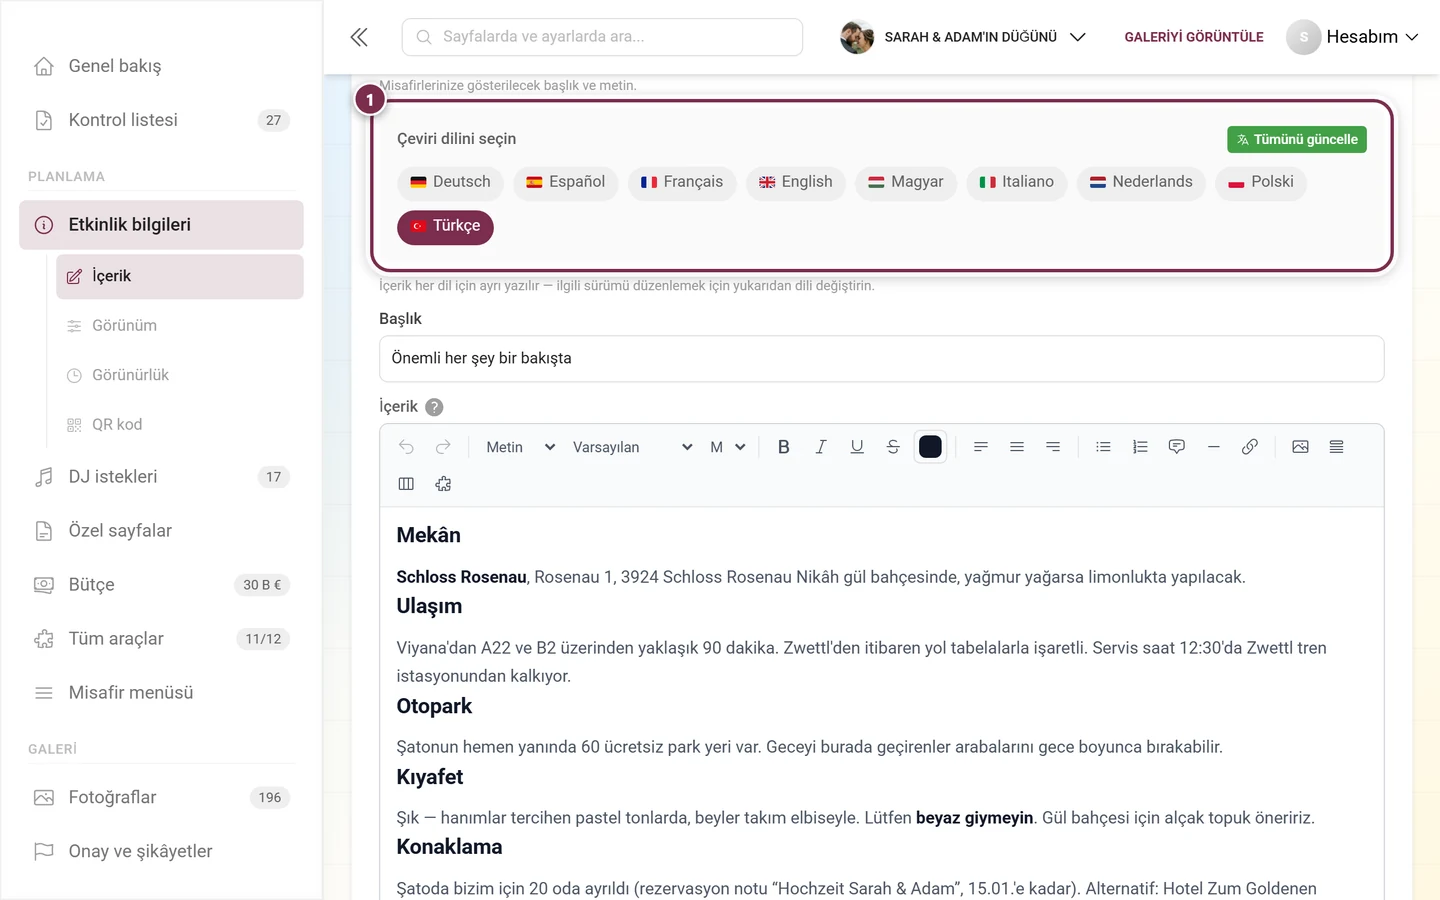Expand the Hesabım account menu

click(x=1352, y=37)
